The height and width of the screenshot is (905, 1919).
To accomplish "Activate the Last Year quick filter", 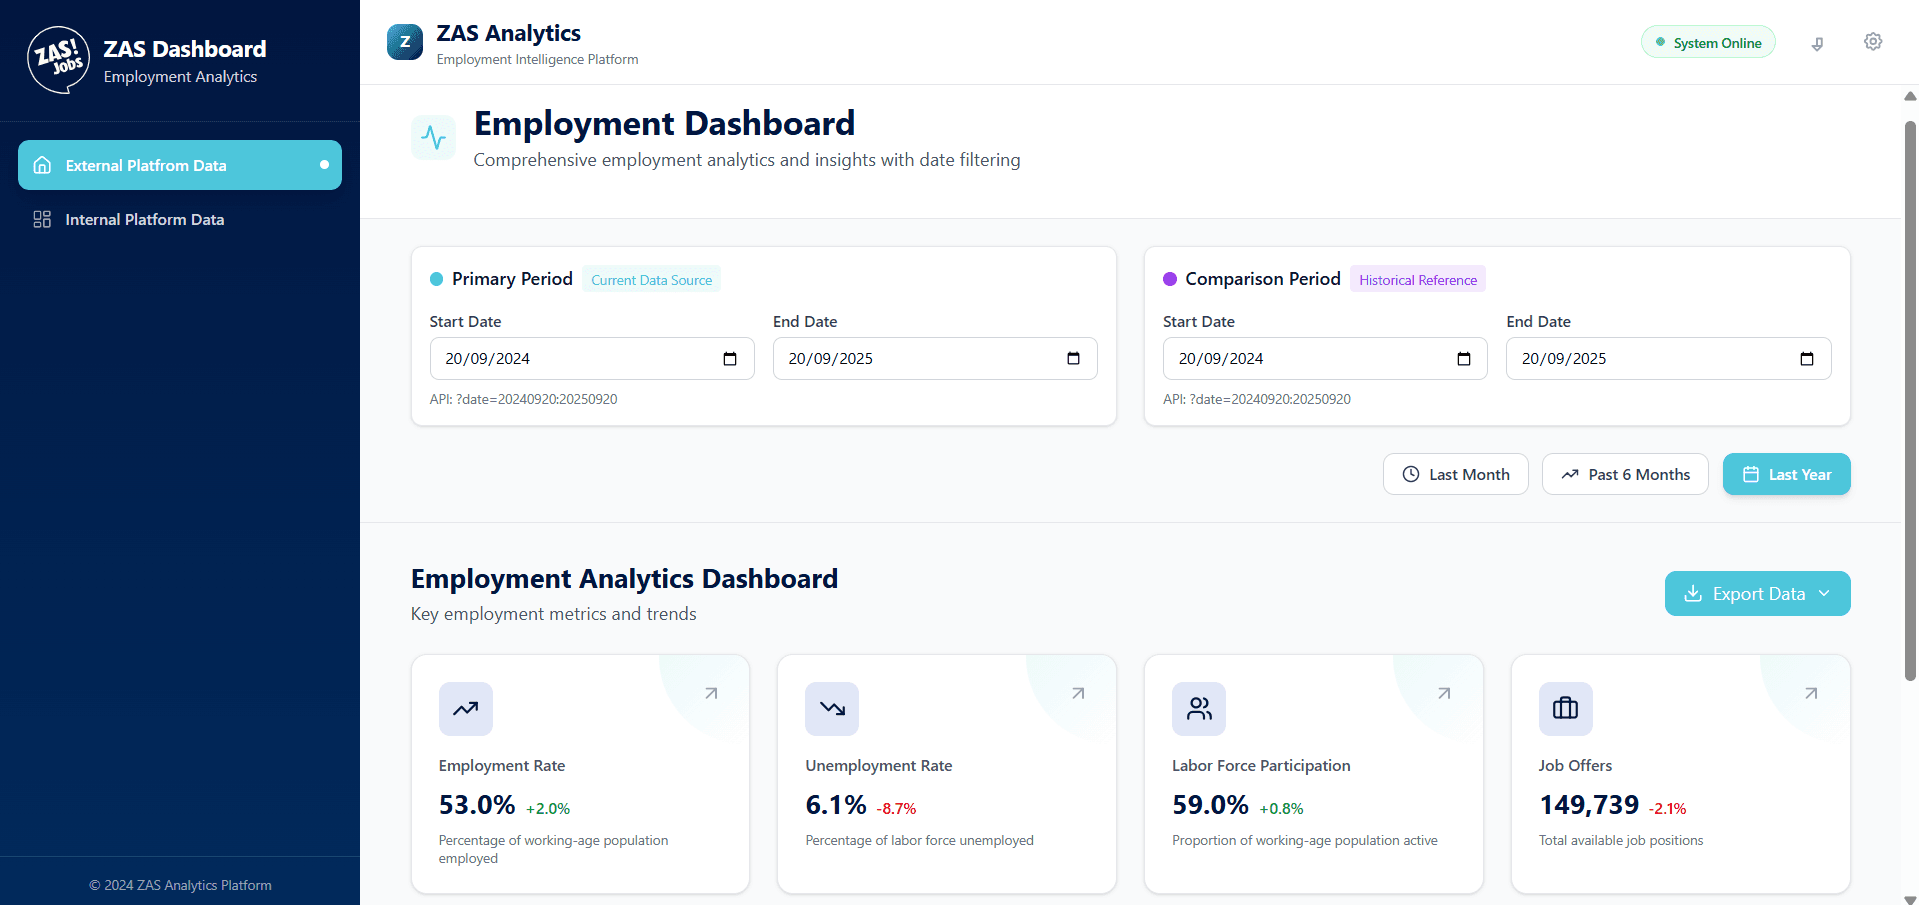I will 1786,474.
